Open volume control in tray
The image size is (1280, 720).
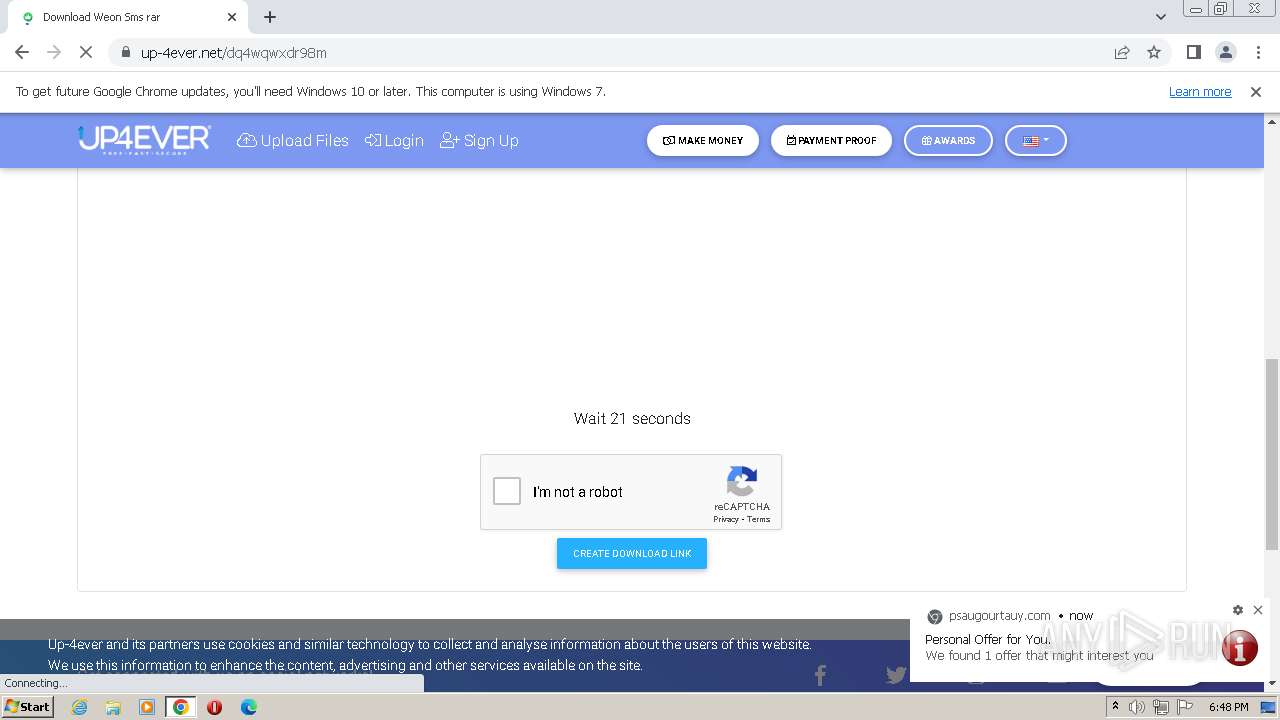[x=1137, y=707]
